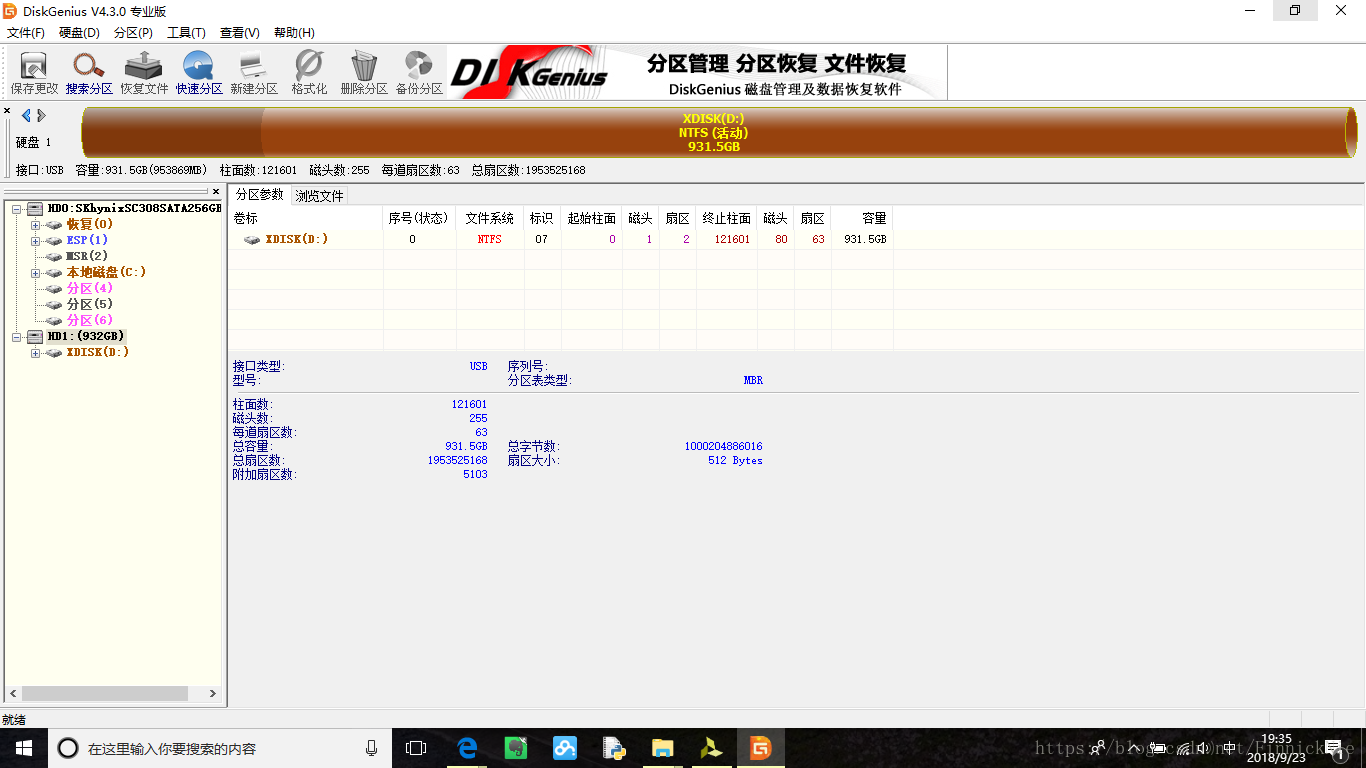1366x768 pixels.
Task: Collapse the HD1:(932GB) disk node
Action: [x=17, y=337]
